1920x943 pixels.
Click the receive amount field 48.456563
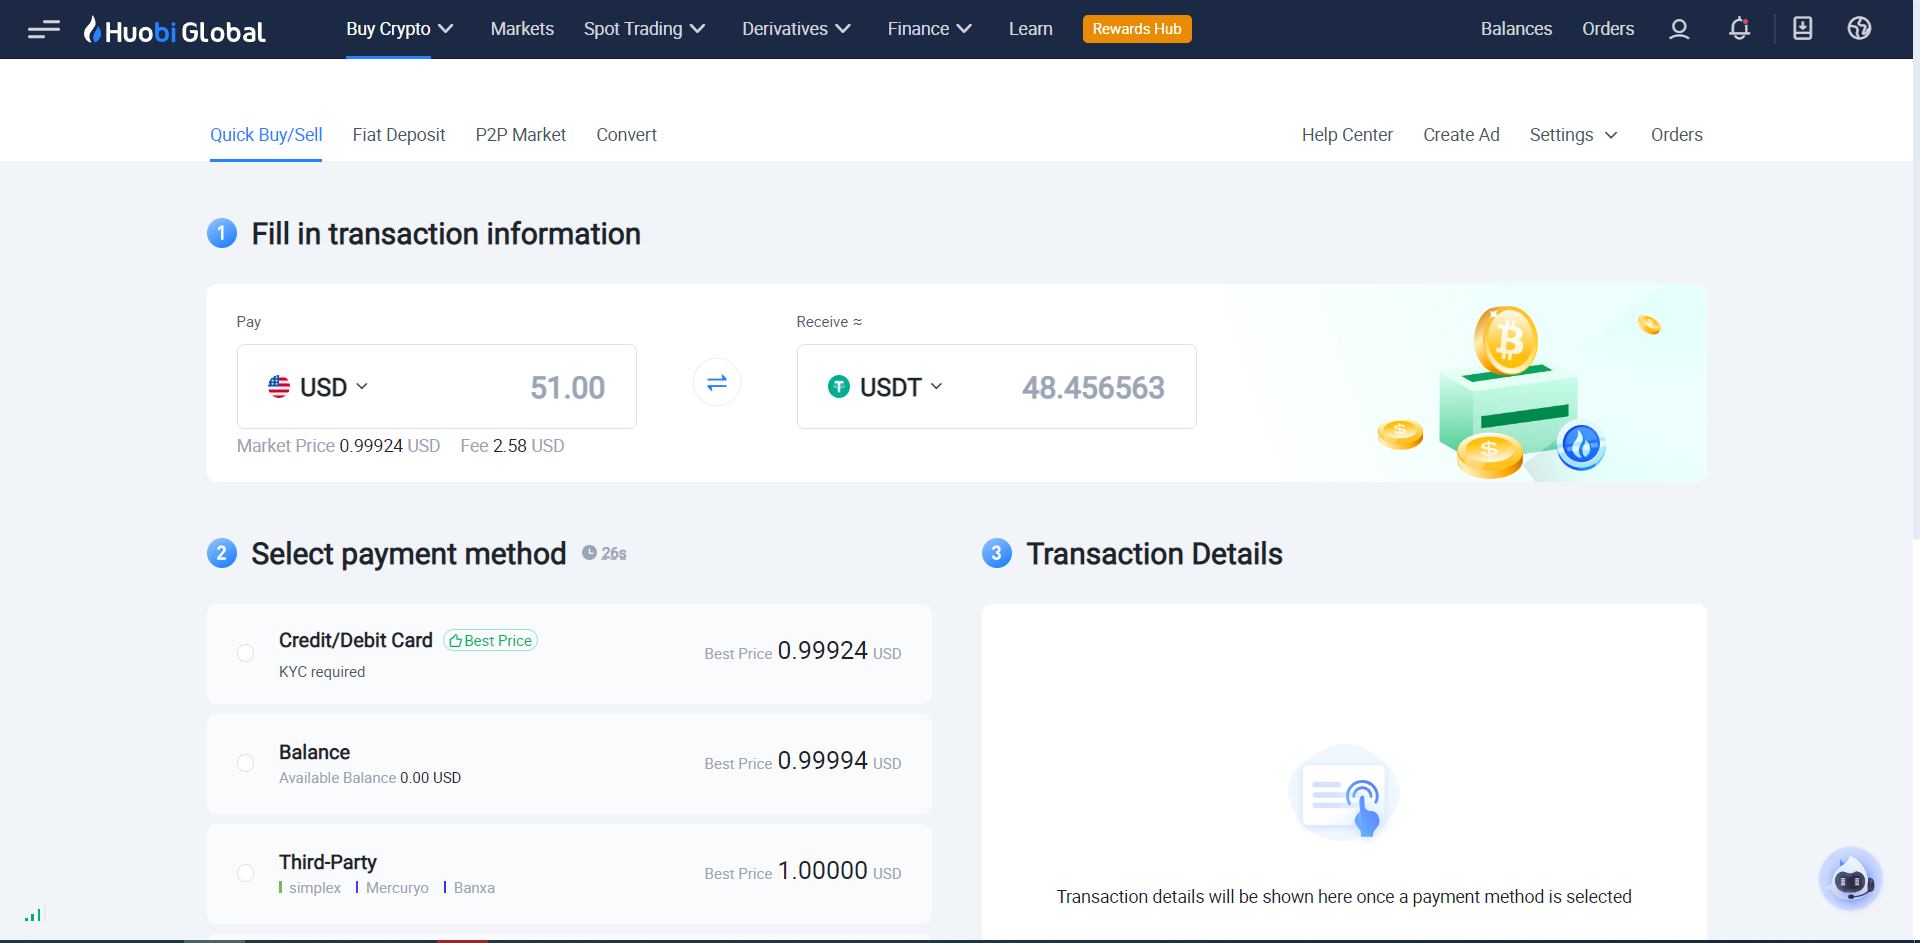coord(1093,388)
